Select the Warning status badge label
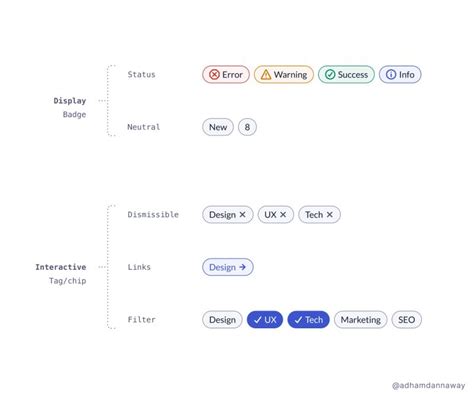Screen dimensions: 474x394 pyautogui.click(x=290, y=75)
